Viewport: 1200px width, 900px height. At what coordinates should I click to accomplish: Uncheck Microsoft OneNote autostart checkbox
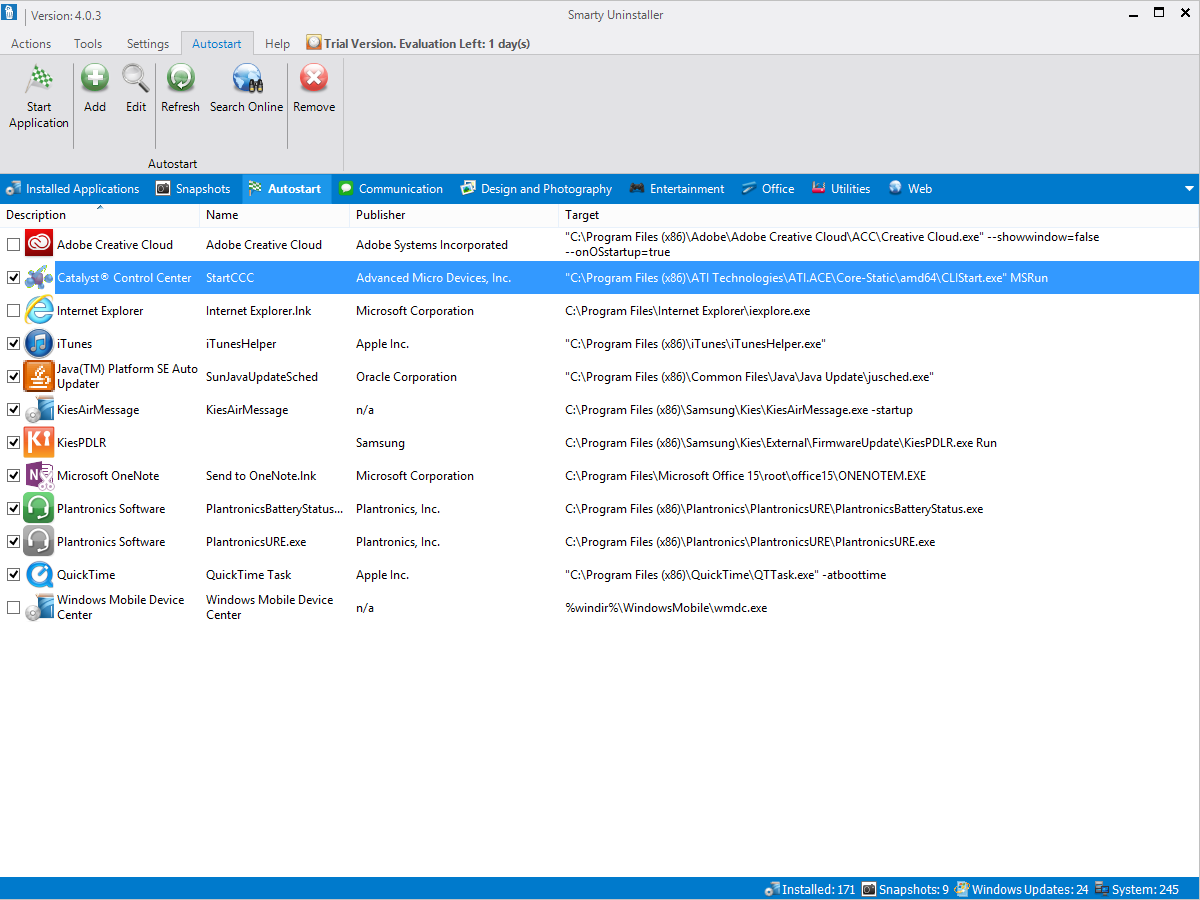13,476
